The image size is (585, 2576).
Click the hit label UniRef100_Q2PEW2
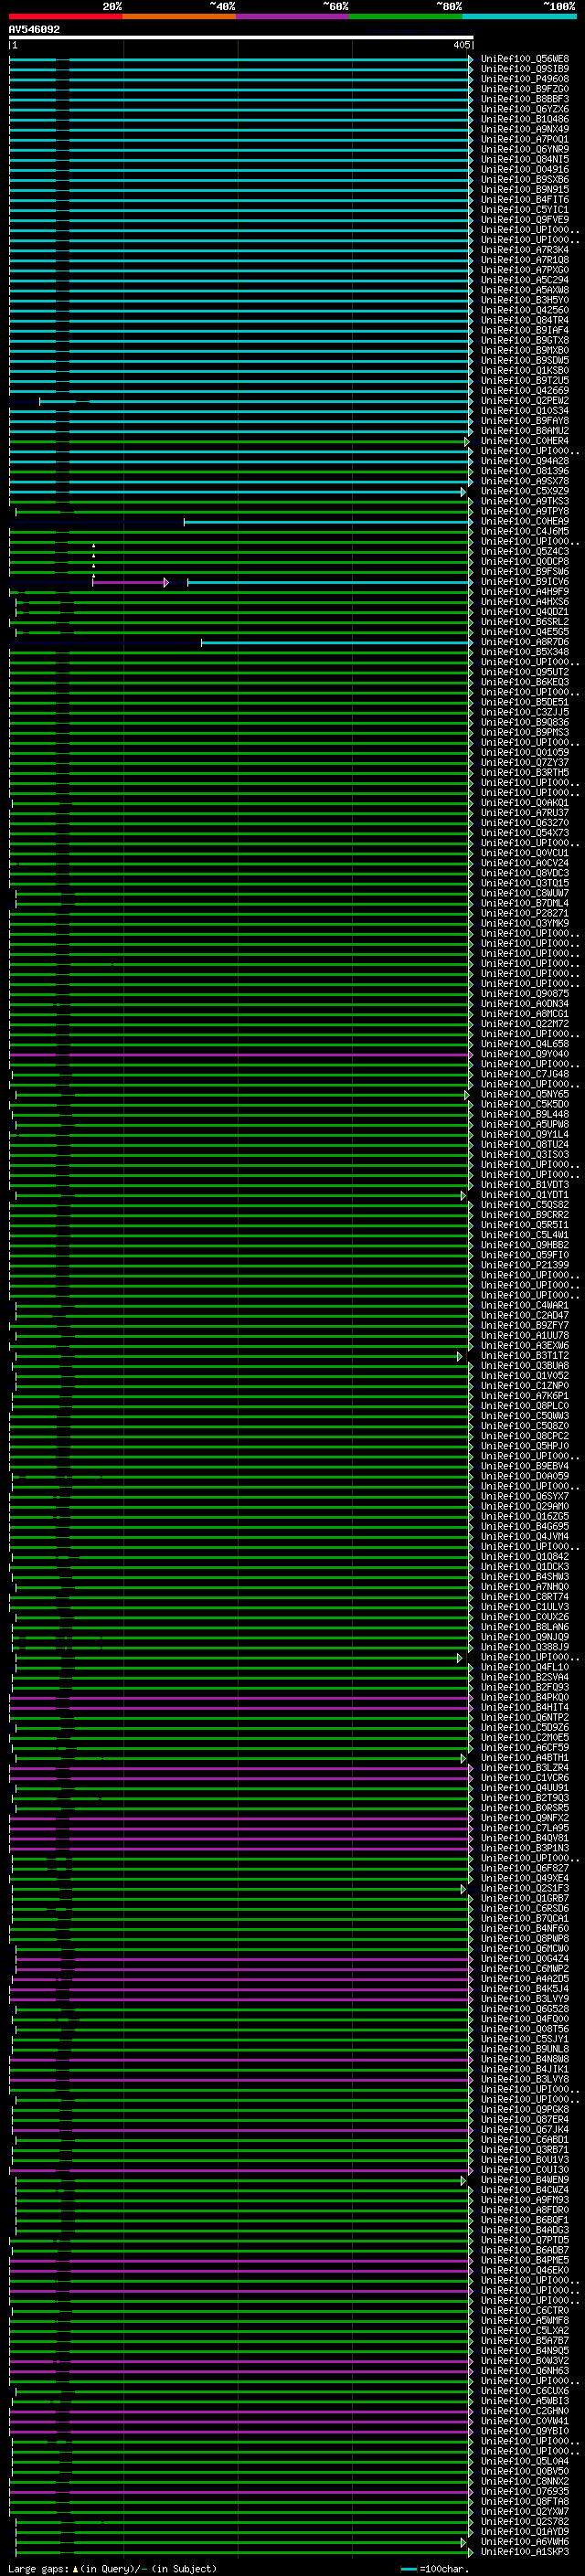[x=525, y=401]
